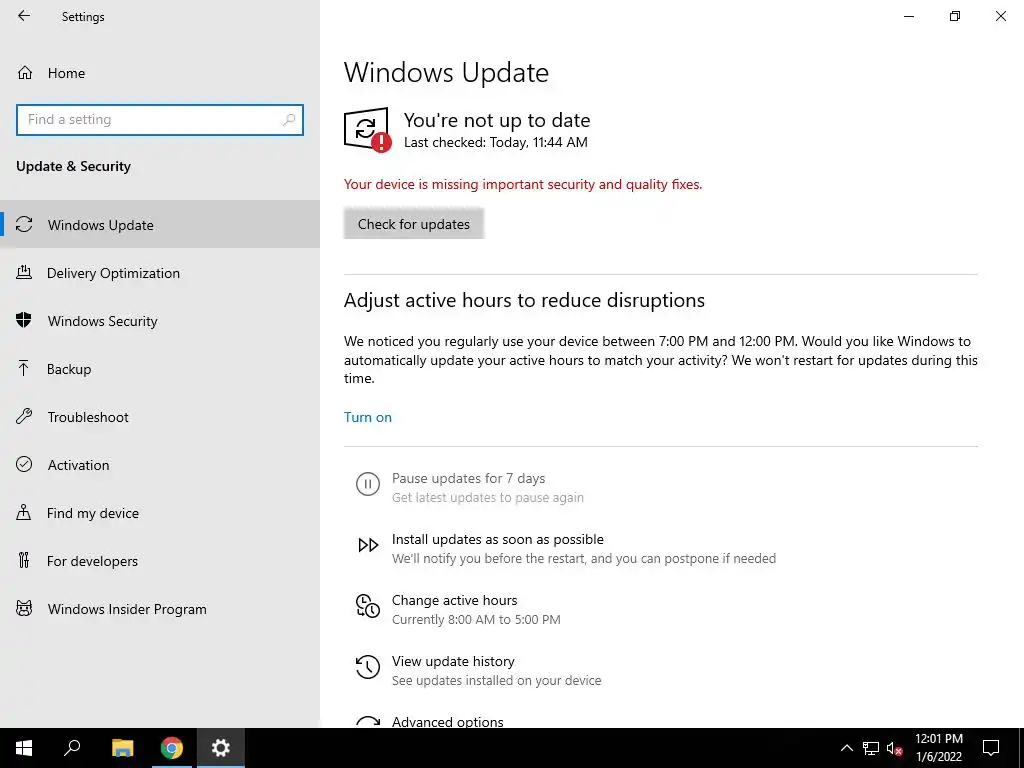Click the magnifier icon in the search box

click(289, 120)
